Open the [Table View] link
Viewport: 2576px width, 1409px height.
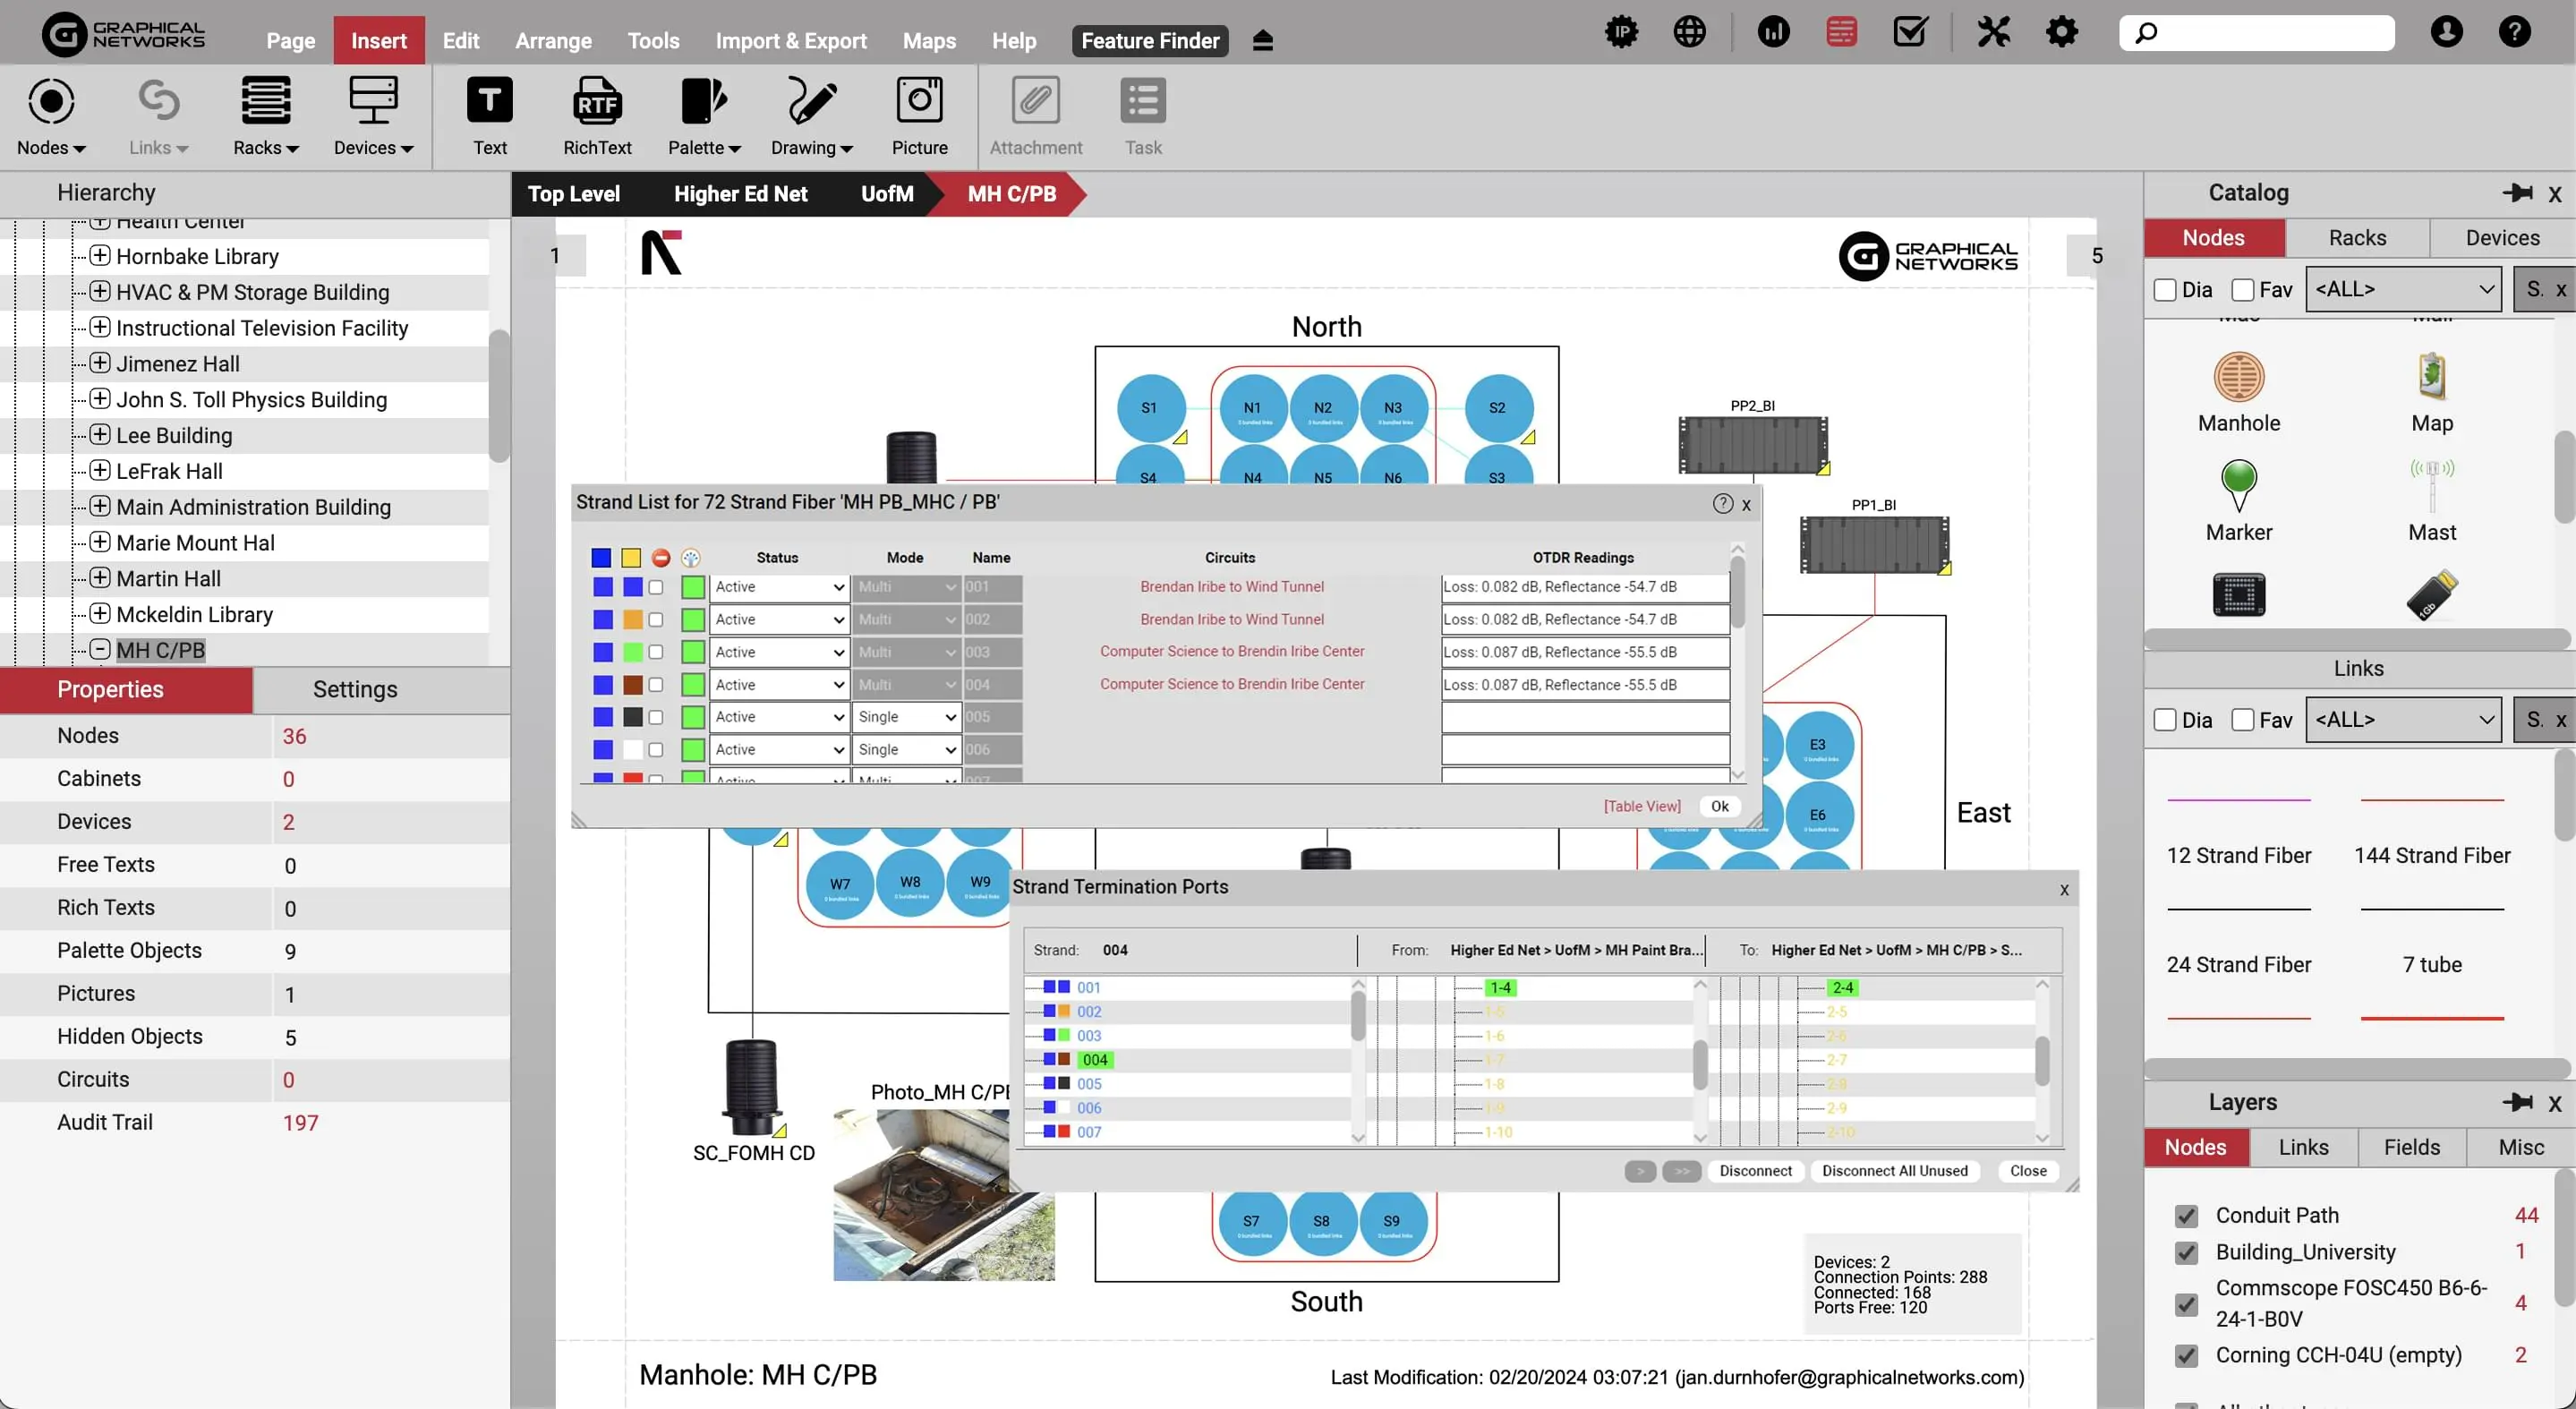(x=1642, y=806)
